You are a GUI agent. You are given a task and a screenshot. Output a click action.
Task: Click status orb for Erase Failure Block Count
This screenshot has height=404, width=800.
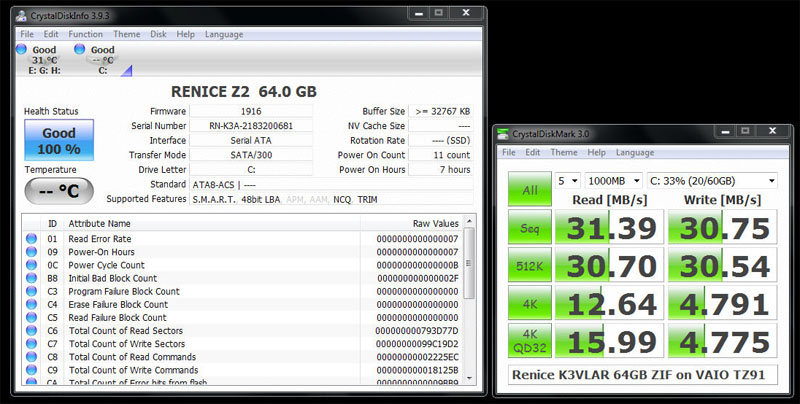(32, 305)
